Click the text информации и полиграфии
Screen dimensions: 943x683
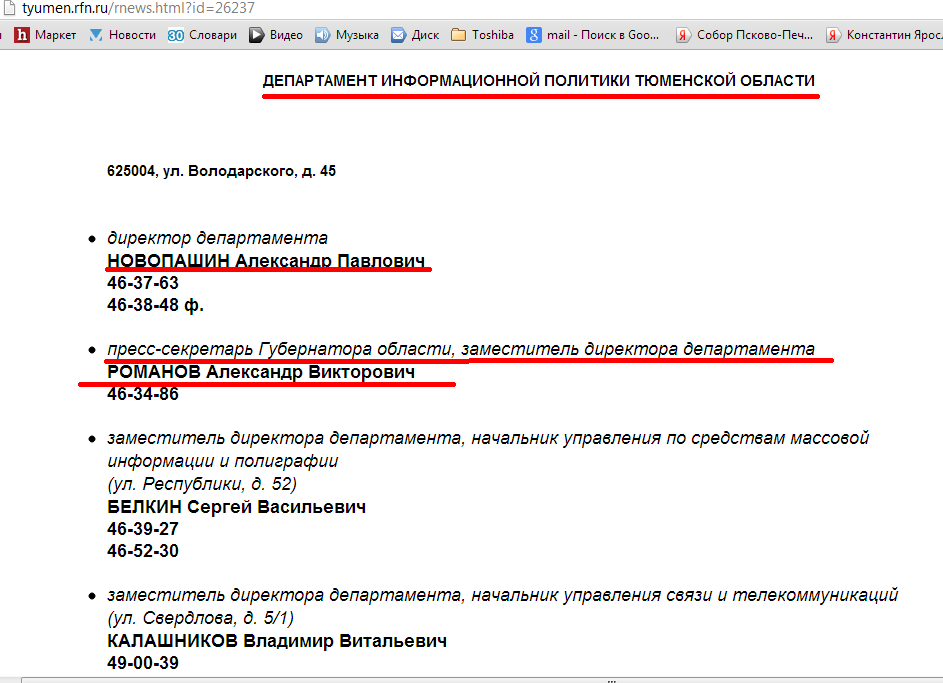coord(223,461)
